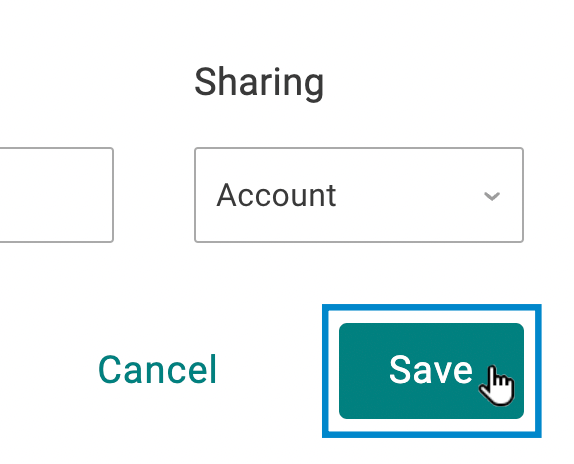Select the Account value in the Sharing box
Viewport: 574px width, 464px height.
276,195
